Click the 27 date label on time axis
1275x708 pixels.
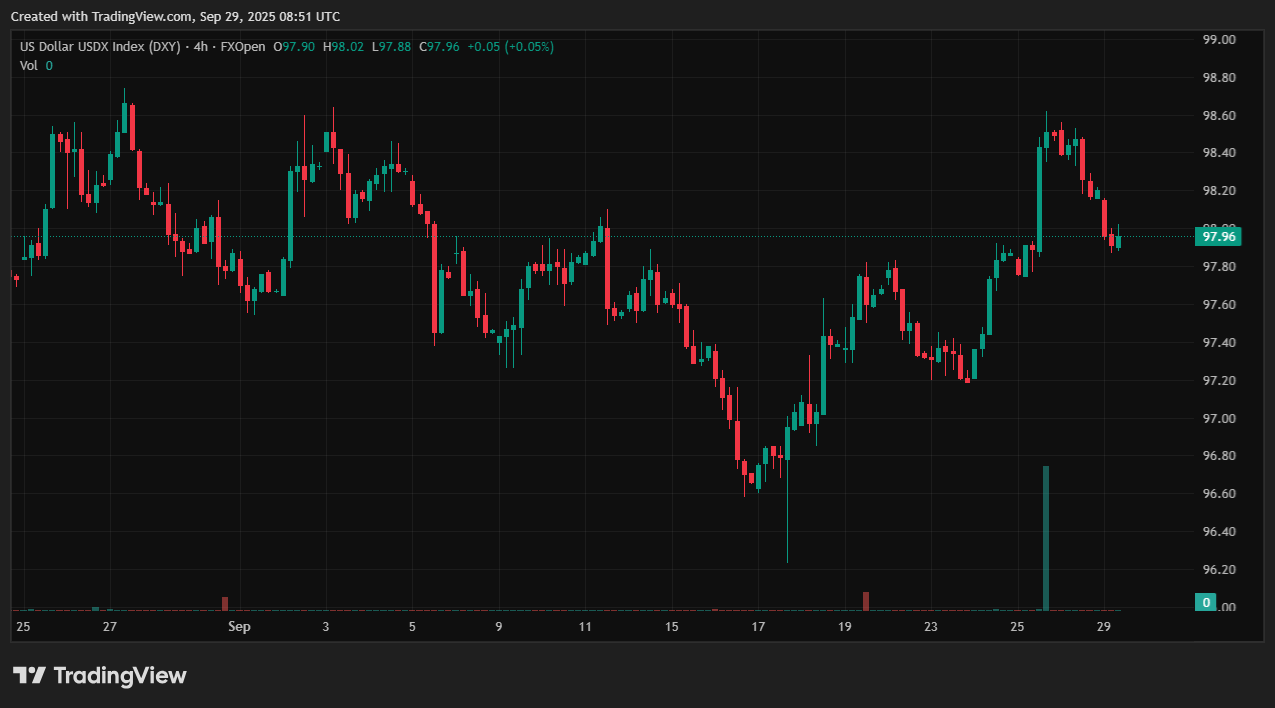pyautogui.click(x=110, y=627)
